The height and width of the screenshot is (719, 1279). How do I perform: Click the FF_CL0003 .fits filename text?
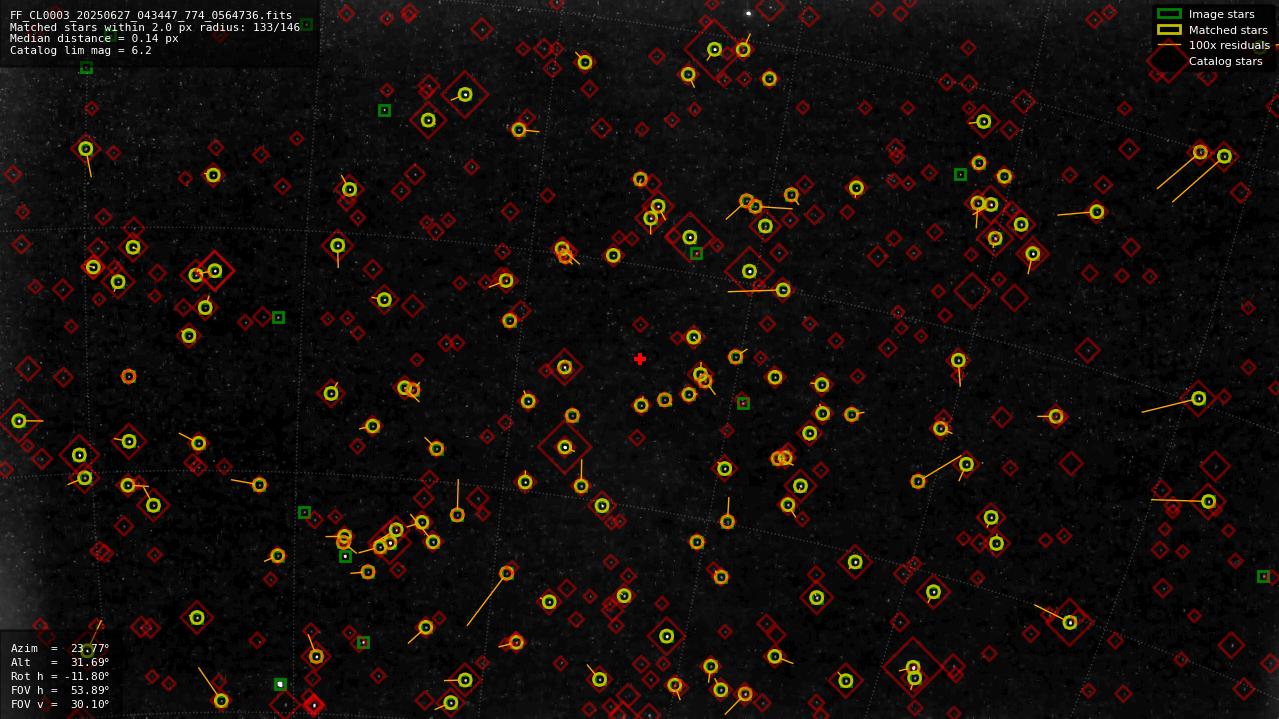(x=151, y=15)
